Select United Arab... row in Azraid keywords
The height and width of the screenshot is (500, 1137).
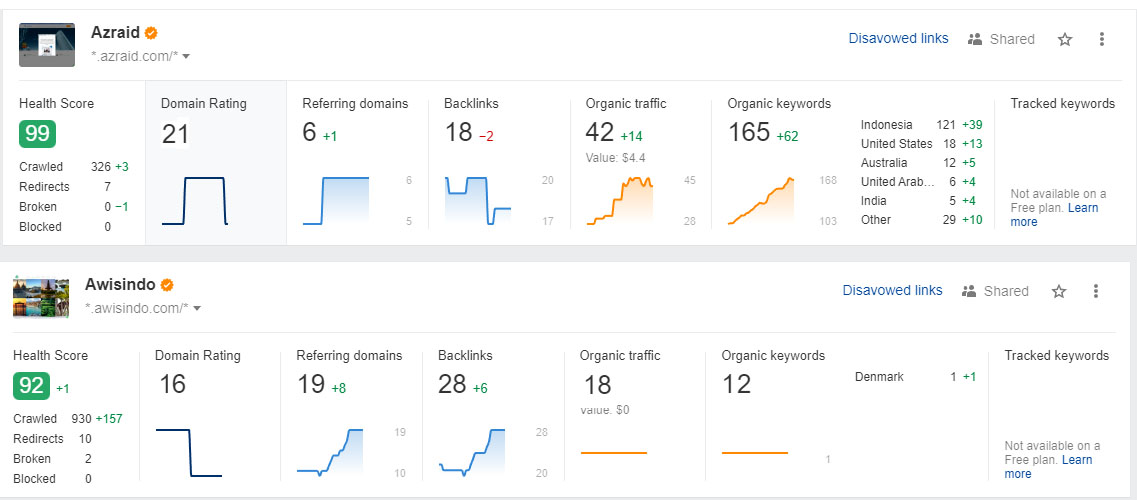pos(922,182)
